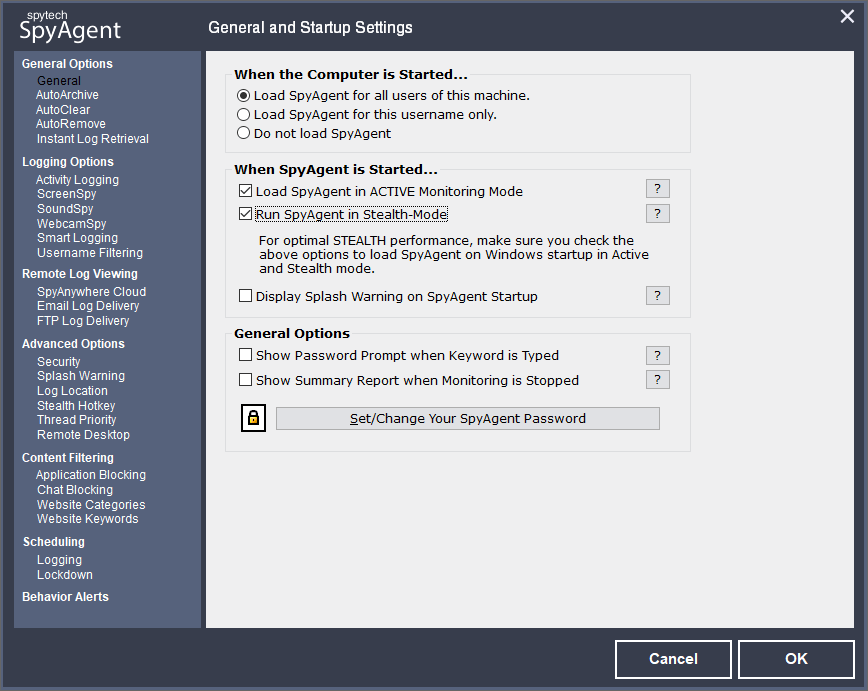This screenshot has width=868, height=691.
Task: Choose Do not load SpyAgent option
Action: click(314, 133)
